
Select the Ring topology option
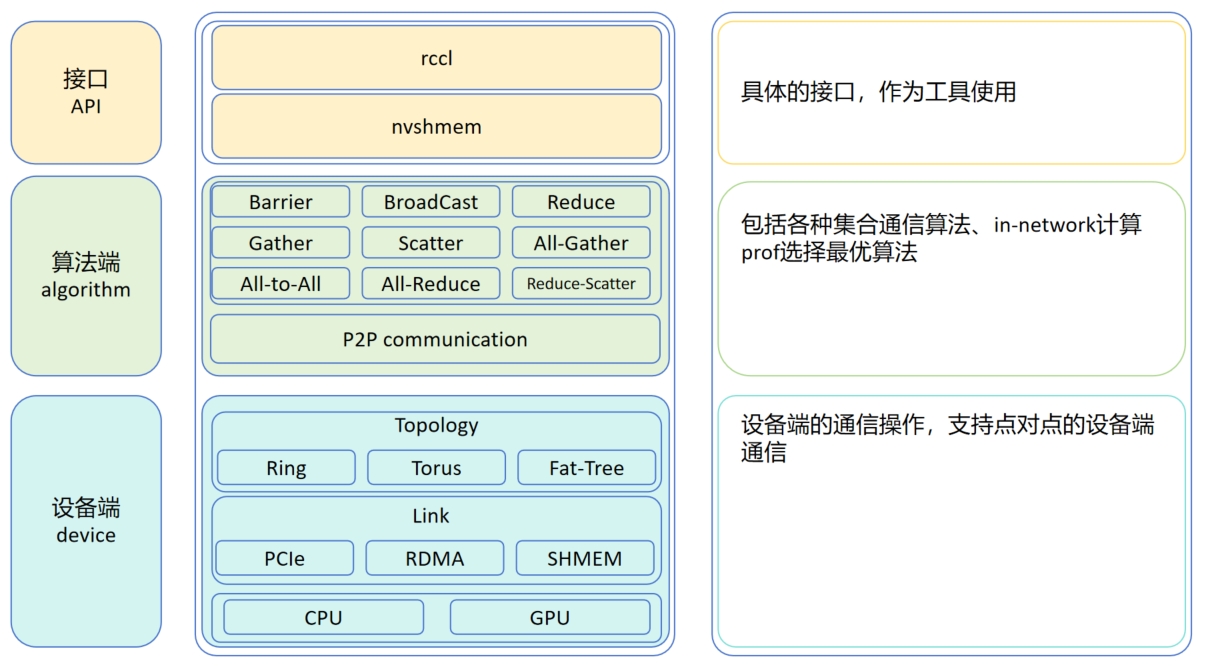[x=284, y=467]
